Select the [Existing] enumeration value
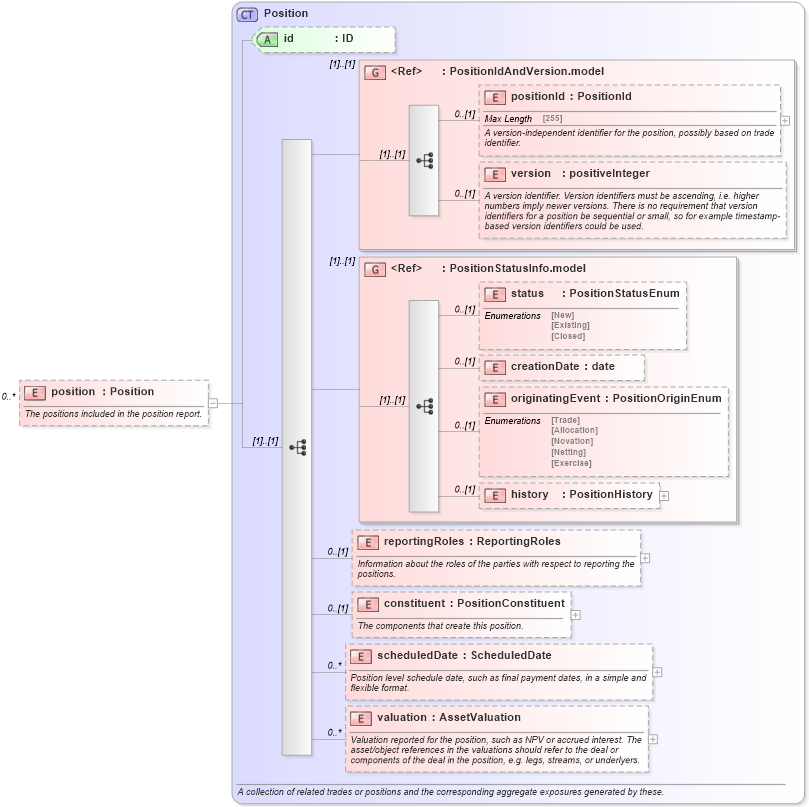Image resolution: width=809 pixels, height=807 pixels. 570,325
